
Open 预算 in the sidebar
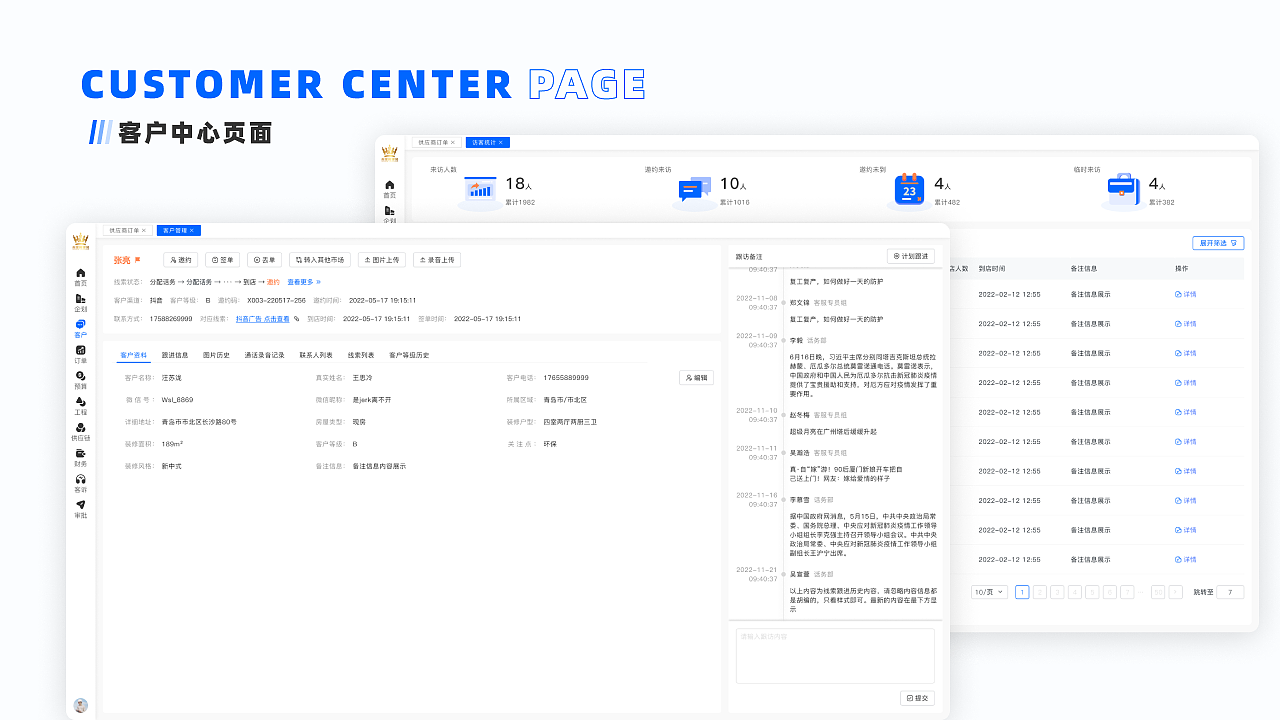click(80, 379)
